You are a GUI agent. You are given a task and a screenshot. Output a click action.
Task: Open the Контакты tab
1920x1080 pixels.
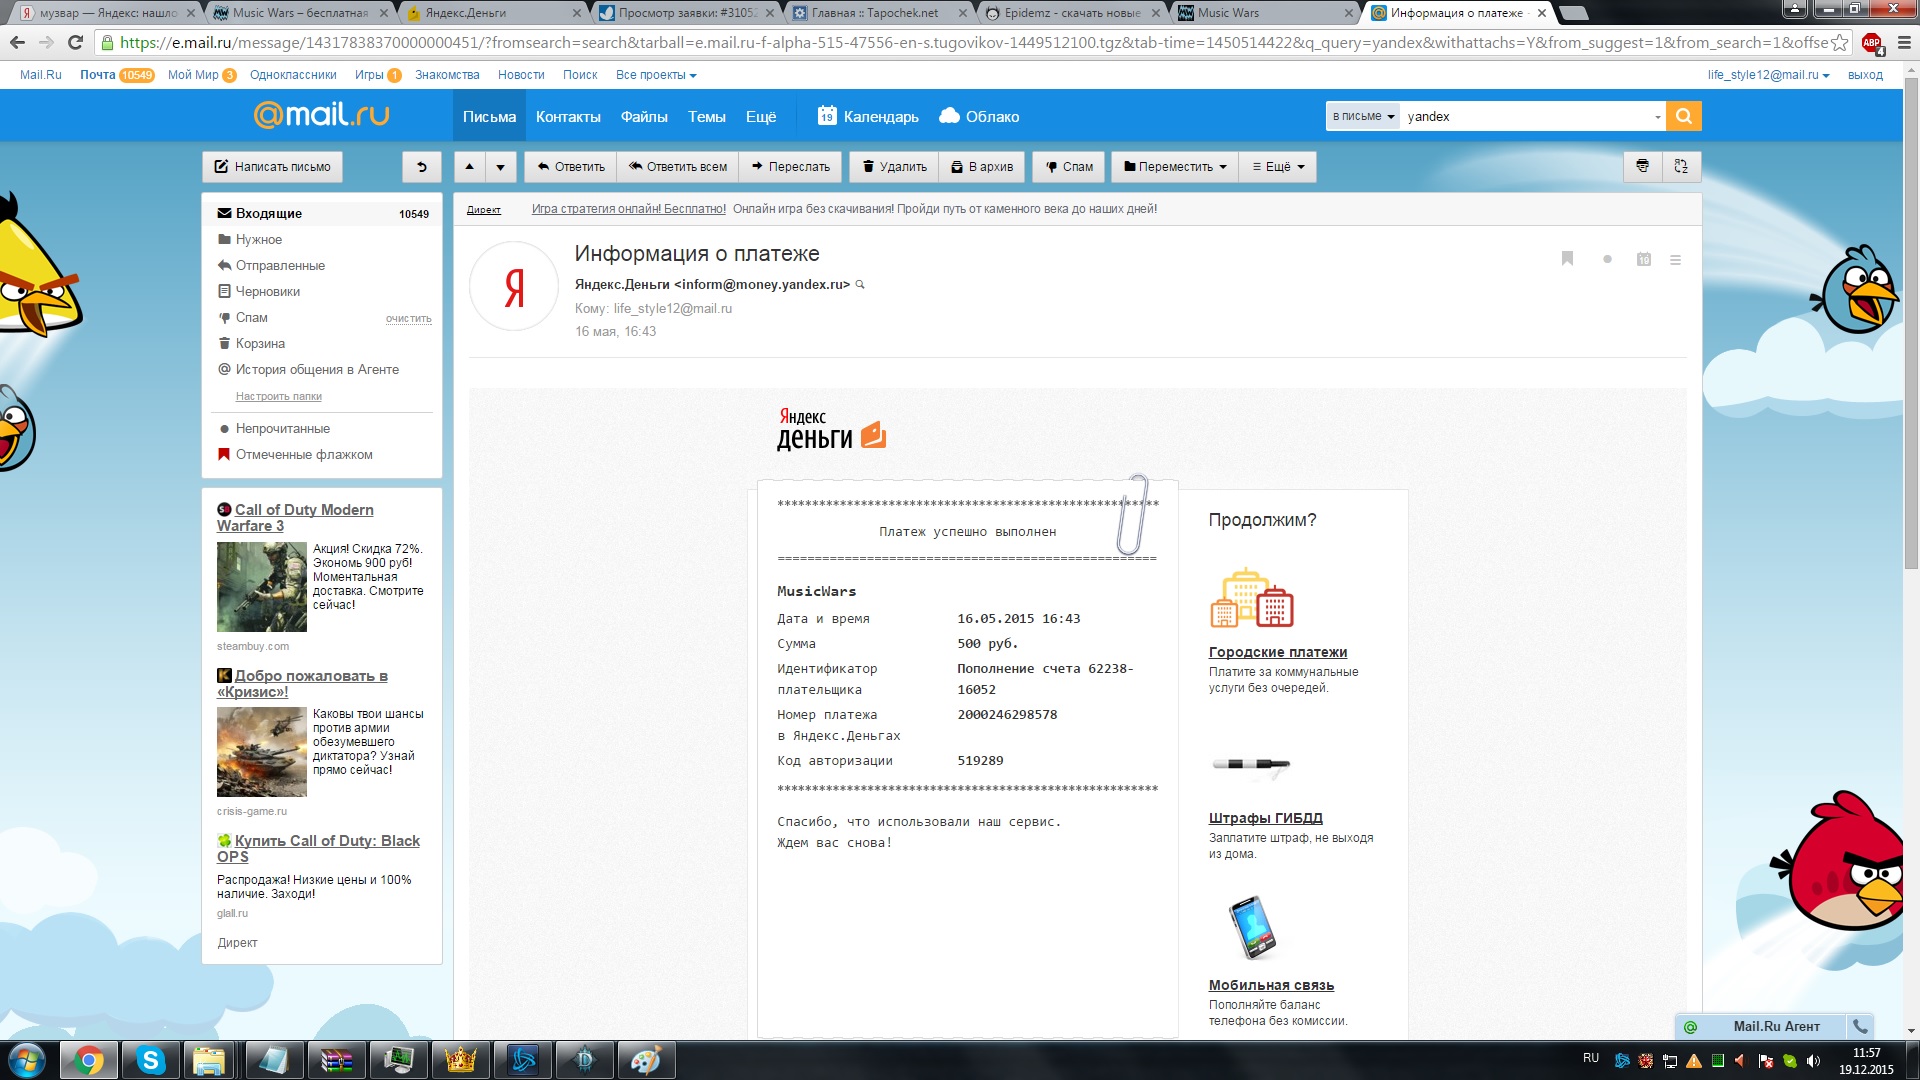point(568,116)
